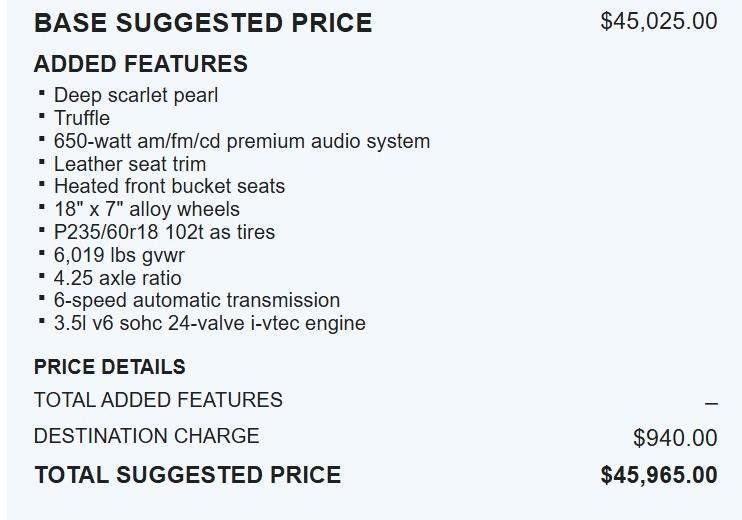This screenshot has width=742, height=520.
Task: Click the Price Details heading
Action: 110,367
